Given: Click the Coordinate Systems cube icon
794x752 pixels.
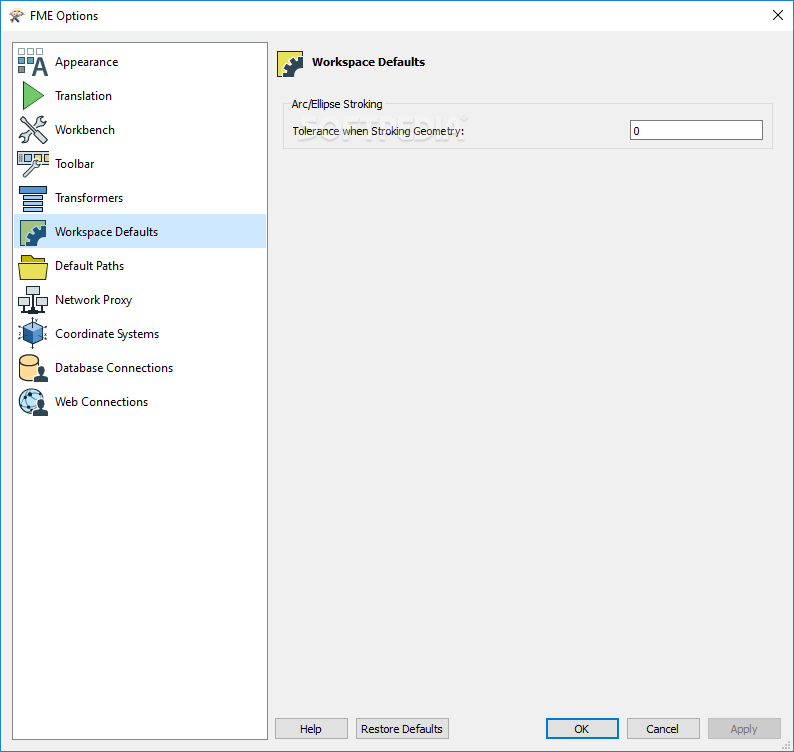Looking at the screenshot, I should [x=33, y=333].
